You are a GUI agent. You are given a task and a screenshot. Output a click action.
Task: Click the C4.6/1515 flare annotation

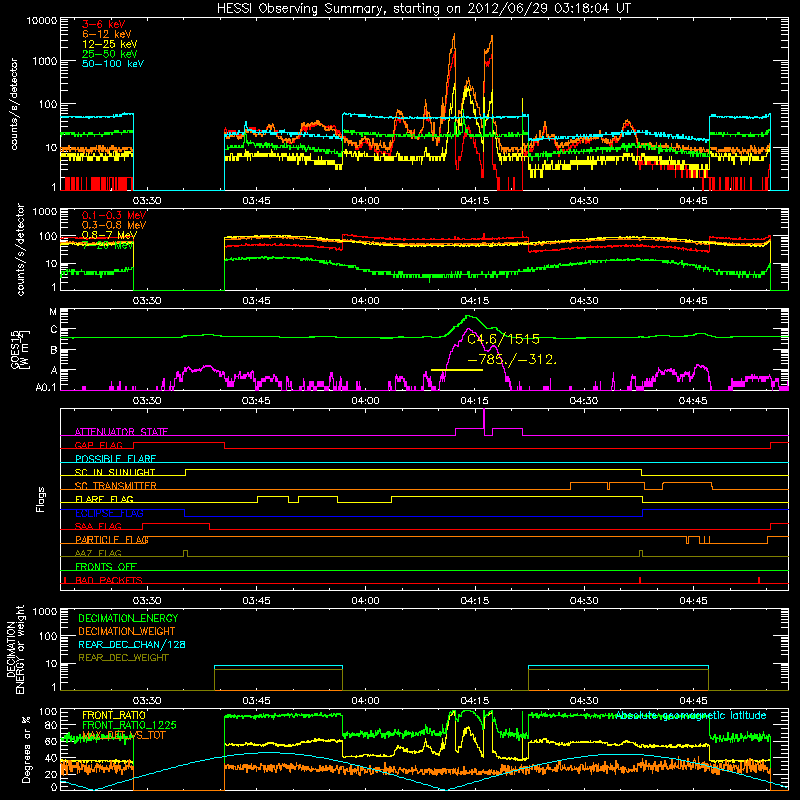[503, 339]
